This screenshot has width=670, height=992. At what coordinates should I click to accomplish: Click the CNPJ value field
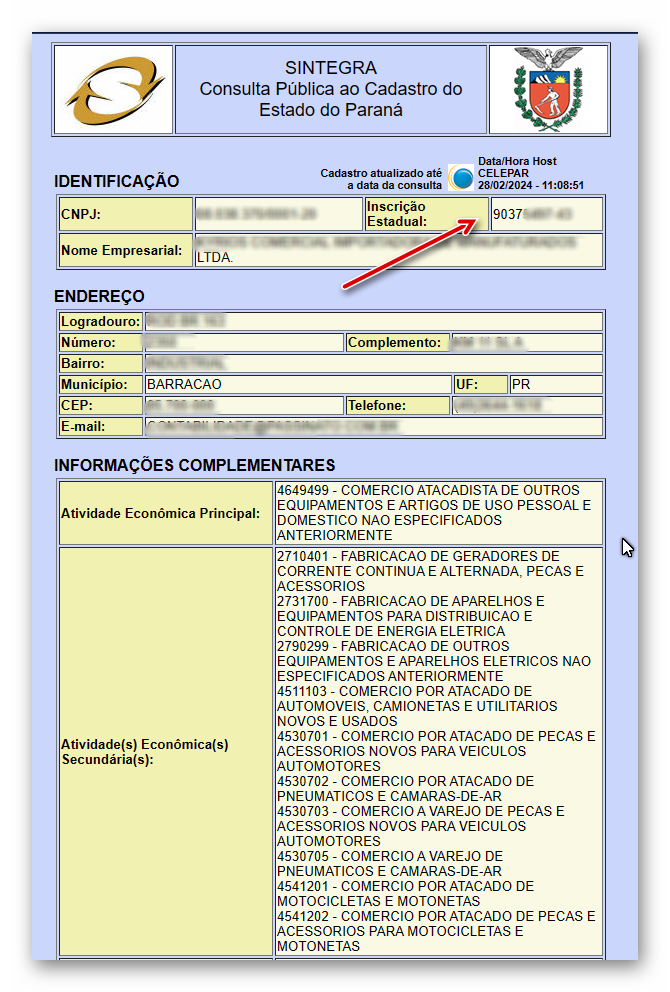point(277,214)
